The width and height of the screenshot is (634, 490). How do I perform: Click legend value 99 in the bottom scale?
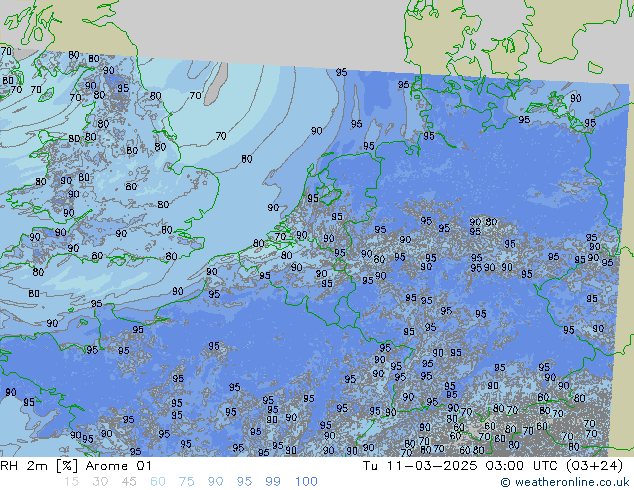tap(273, 482)
